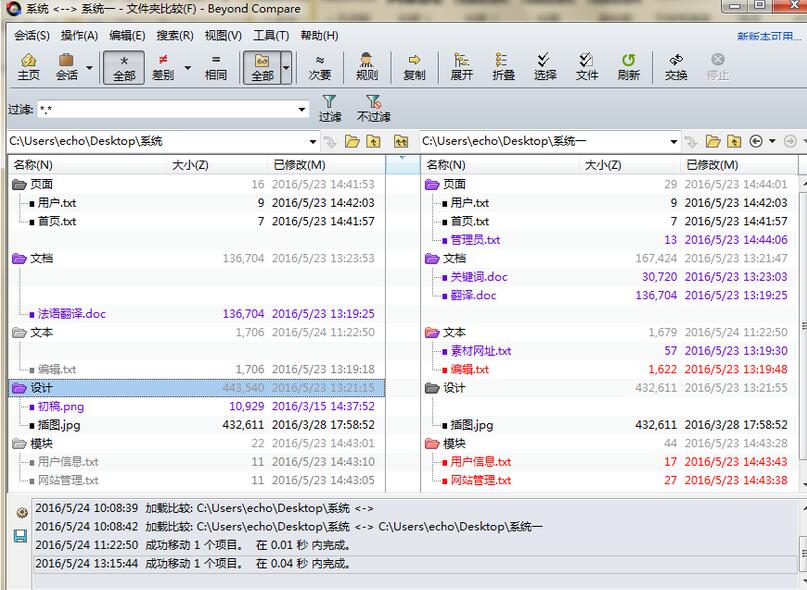The width and height of the screenshot is (807, 590).
Task: Toggle 差别 to show only differences
Action: point(163,68)
